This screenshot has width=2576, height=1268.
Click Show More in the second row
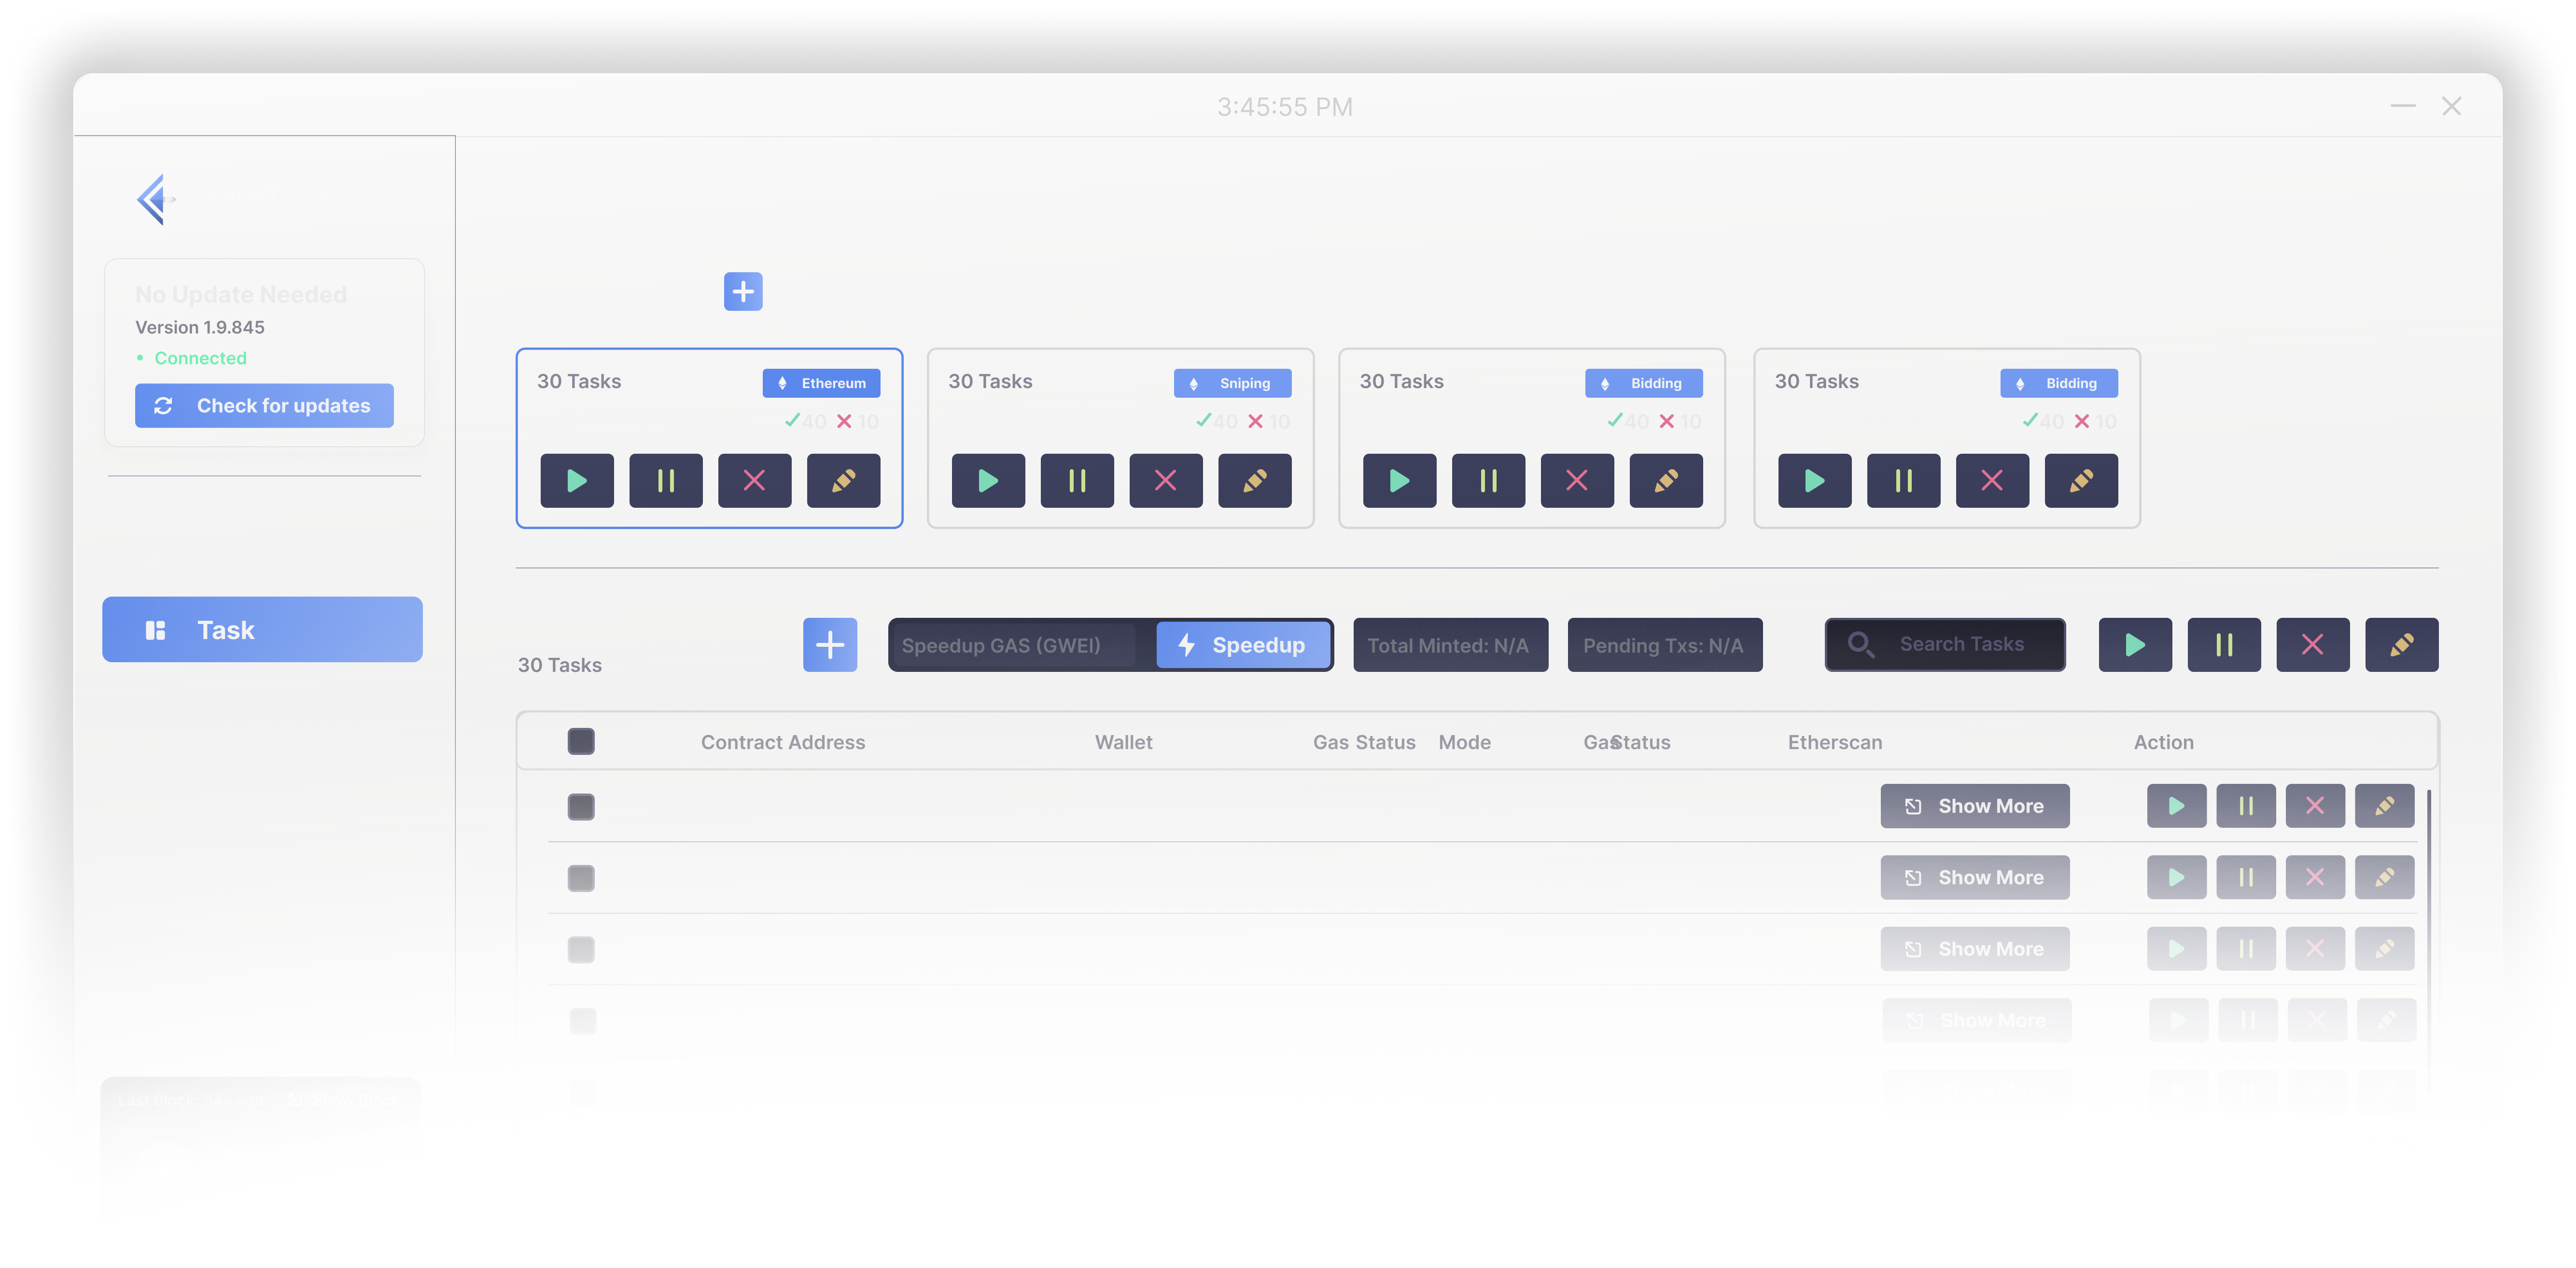pos(1975,878)
